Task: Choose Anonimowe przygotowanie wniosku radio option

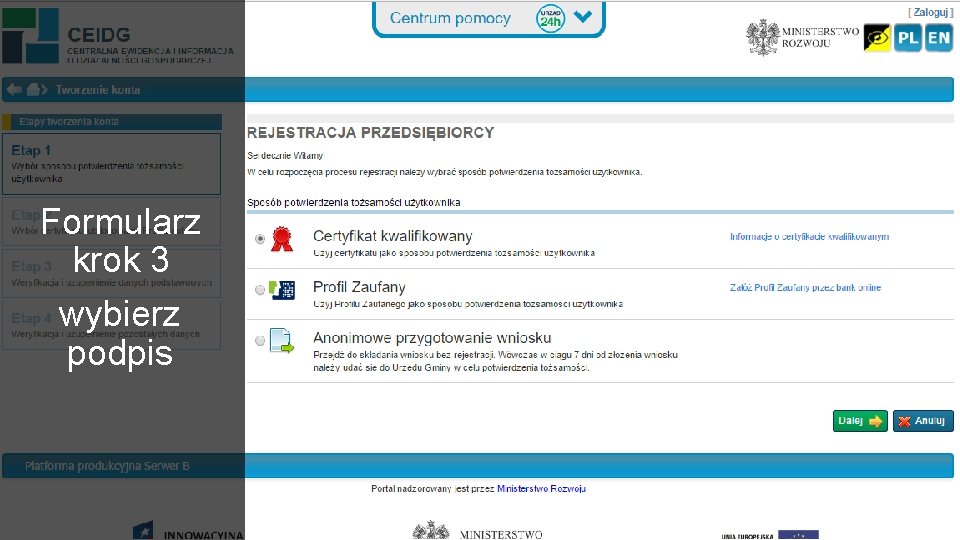Action: point(260,340)
